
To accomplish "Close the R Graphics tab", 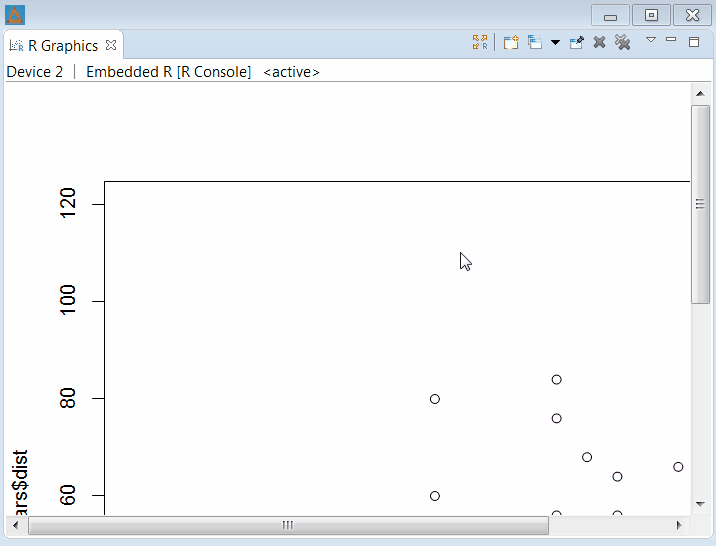I will point(111,45).
